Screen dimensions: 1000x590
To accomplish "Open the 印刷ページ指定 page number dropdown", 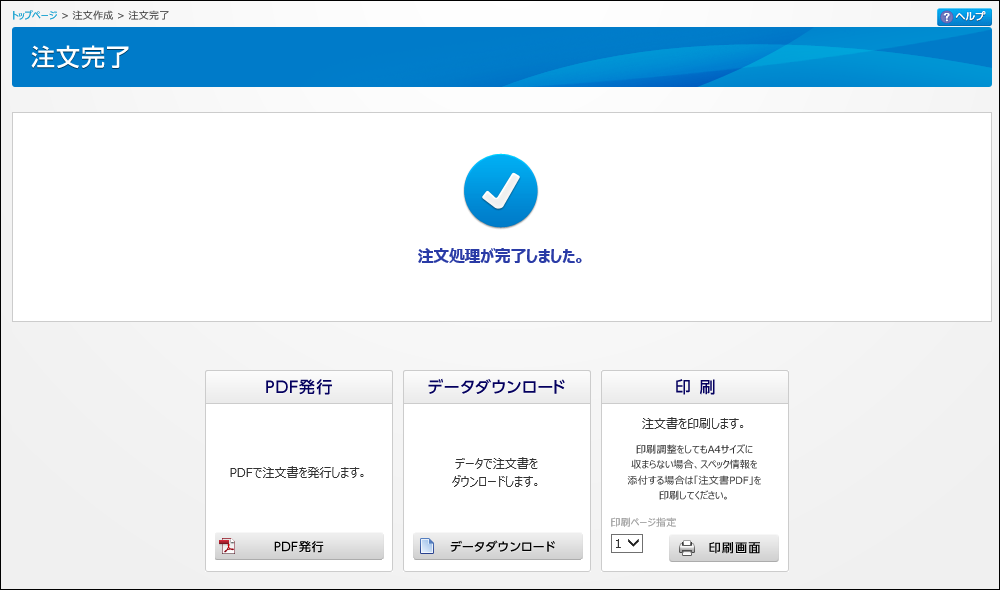I will click(x=627, y=543).
